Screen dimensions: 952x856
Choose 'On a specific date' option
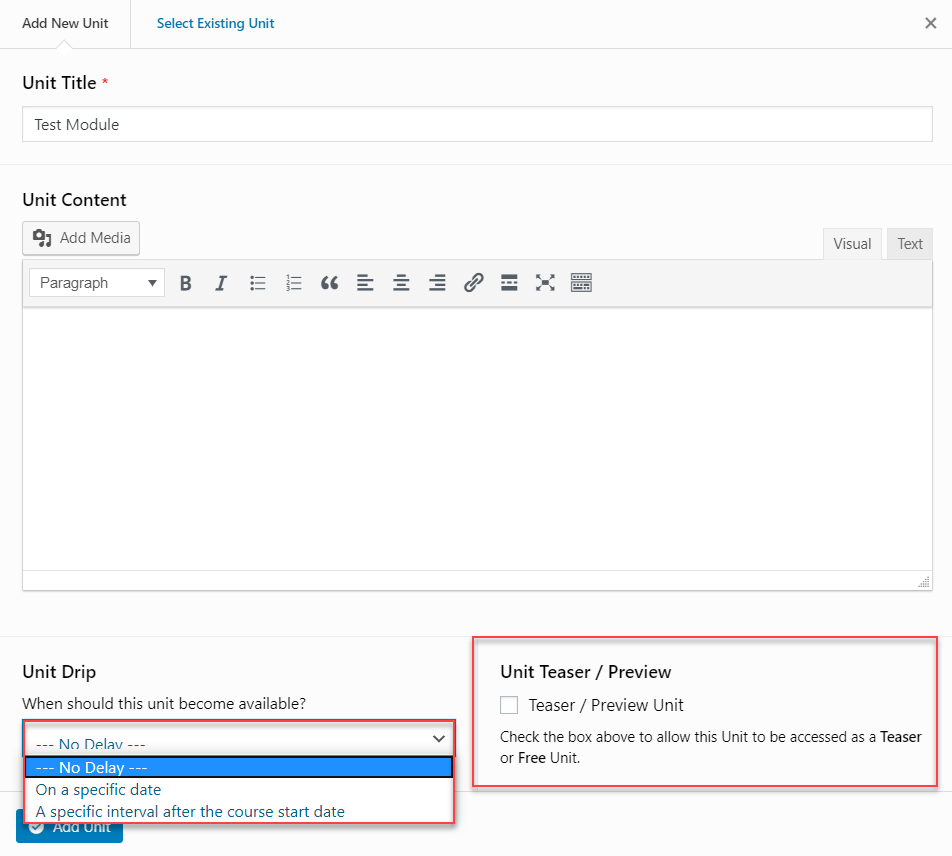click(x=98, y=790)
